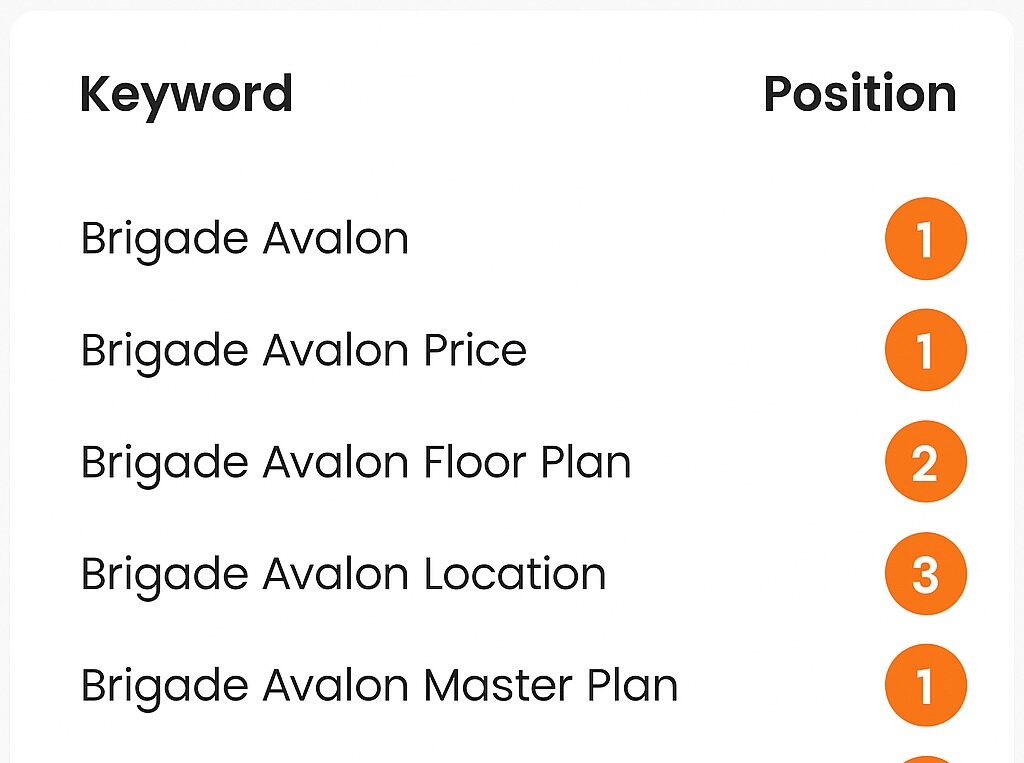Viewport: 1024px width, 763px height.
Task: Click the white card's empty area between the Keyword and Position headers
Action: pyautogui.click(x=528, y=94)
